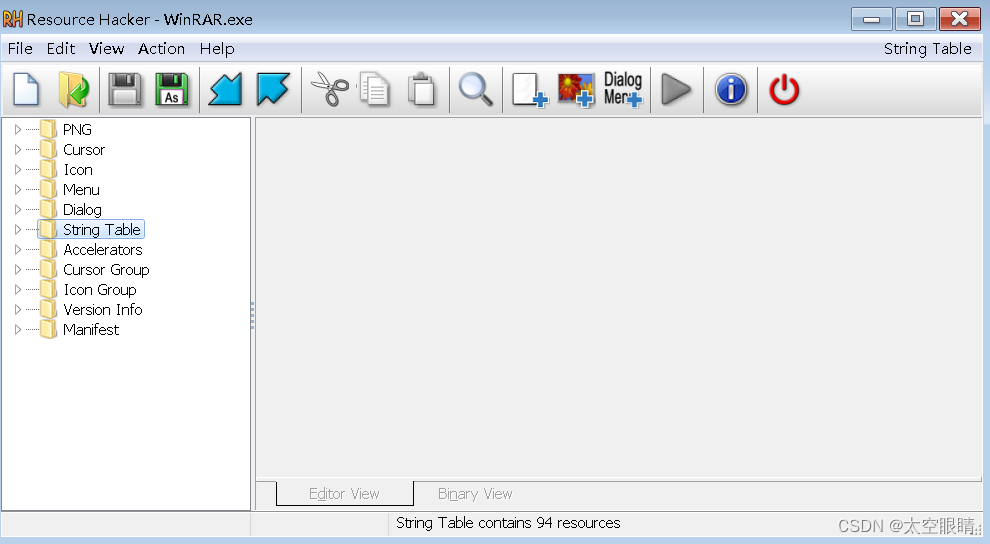Select the Version Info folder

pyautogui.click(x=92, y=309)
